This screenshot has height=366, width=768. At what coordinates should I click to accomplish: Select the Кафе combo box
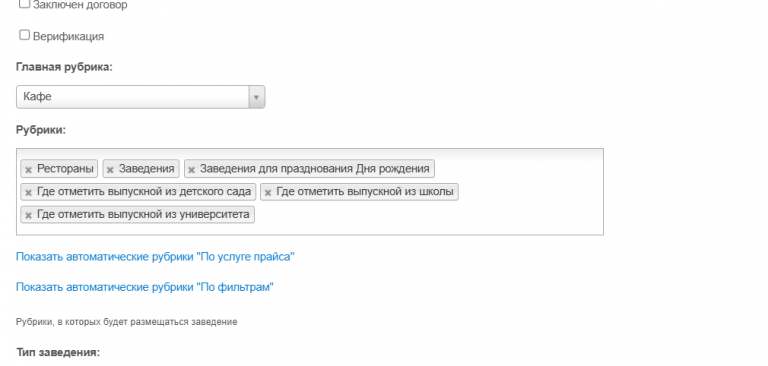pyautogui.click(x=141, y=97)
